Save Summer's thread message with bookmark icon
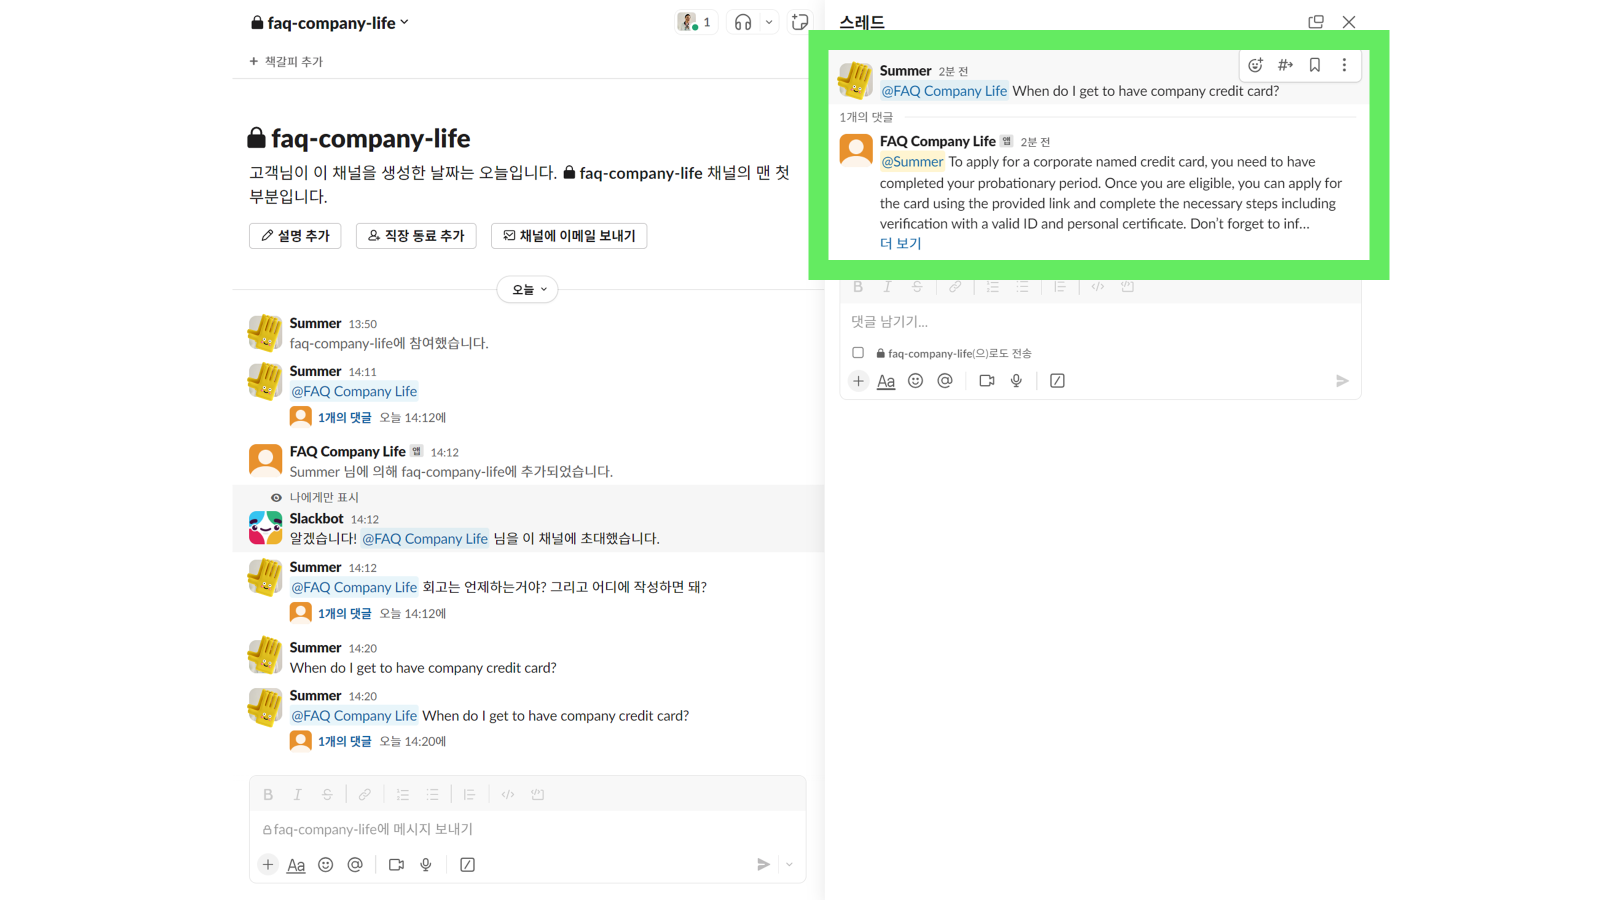Screen dimensions: 1600x900 (x=1315, y=65)
